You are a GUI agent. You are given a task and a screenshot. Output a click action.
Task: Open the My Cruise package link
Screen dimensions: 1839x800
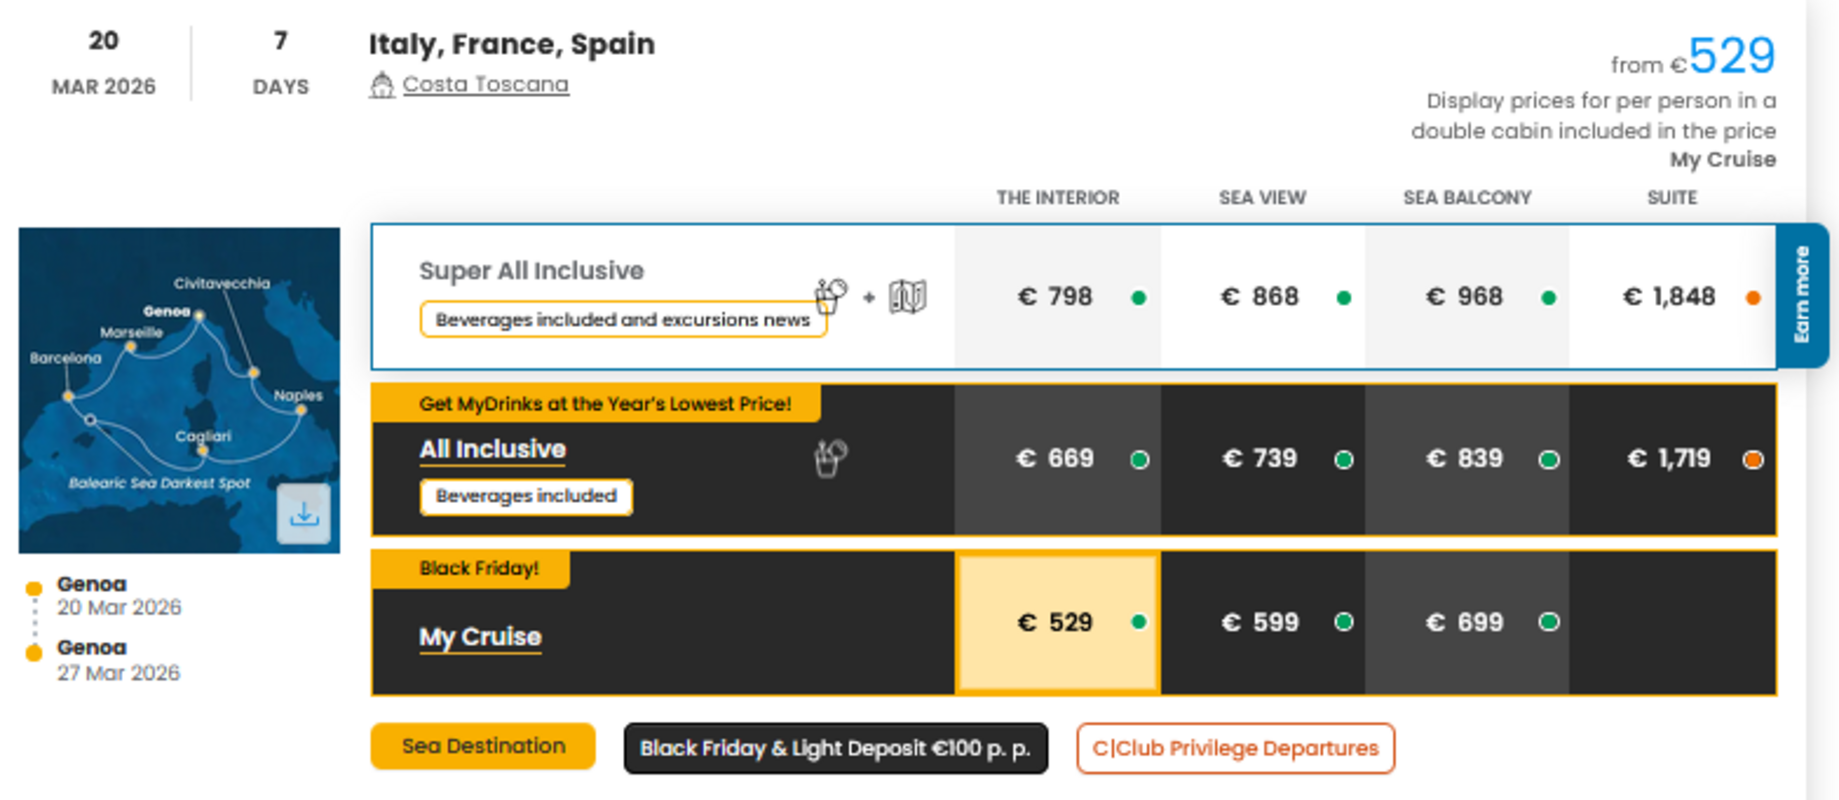click(480, 637)
